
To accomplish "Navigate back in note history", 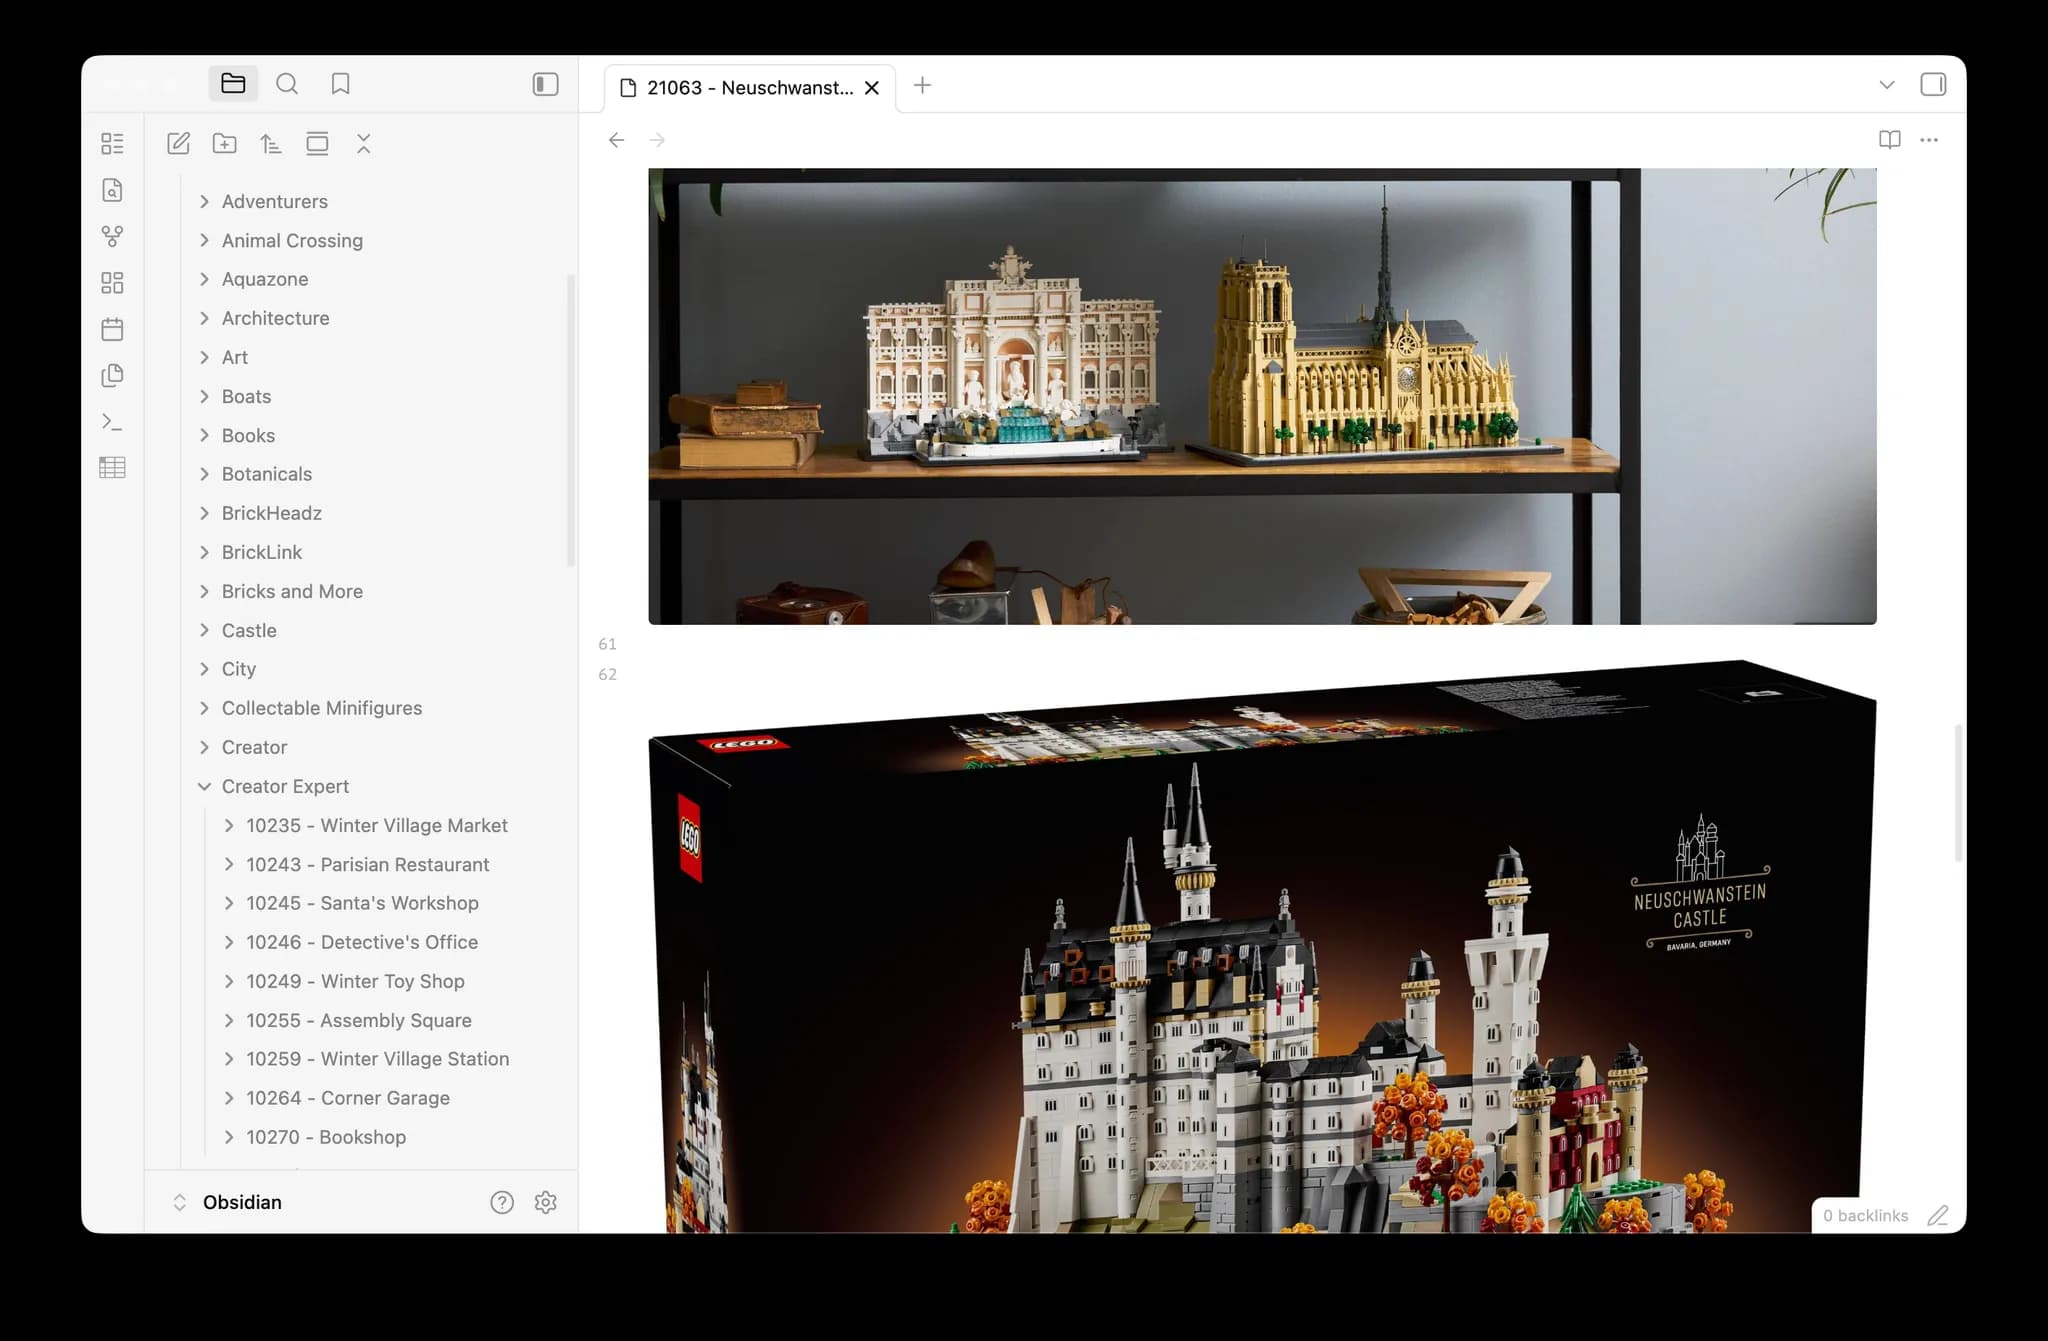I will pos(617,140).
